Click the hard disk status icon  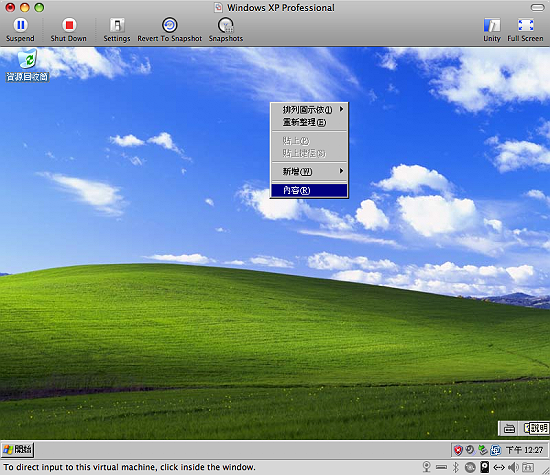coord(484,467)
